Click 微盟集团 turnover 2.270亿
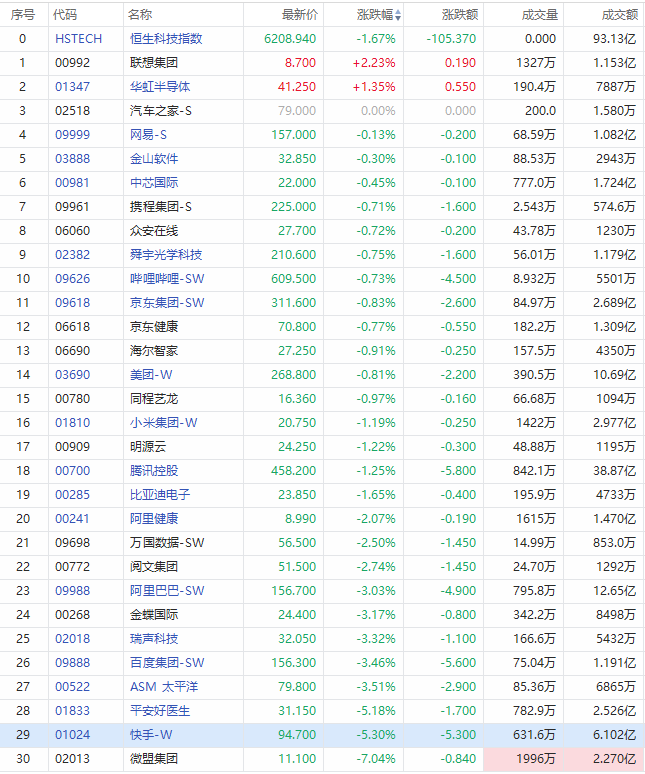Image resolution: width=645 pixels, height=774 pixels. [614, 759]
